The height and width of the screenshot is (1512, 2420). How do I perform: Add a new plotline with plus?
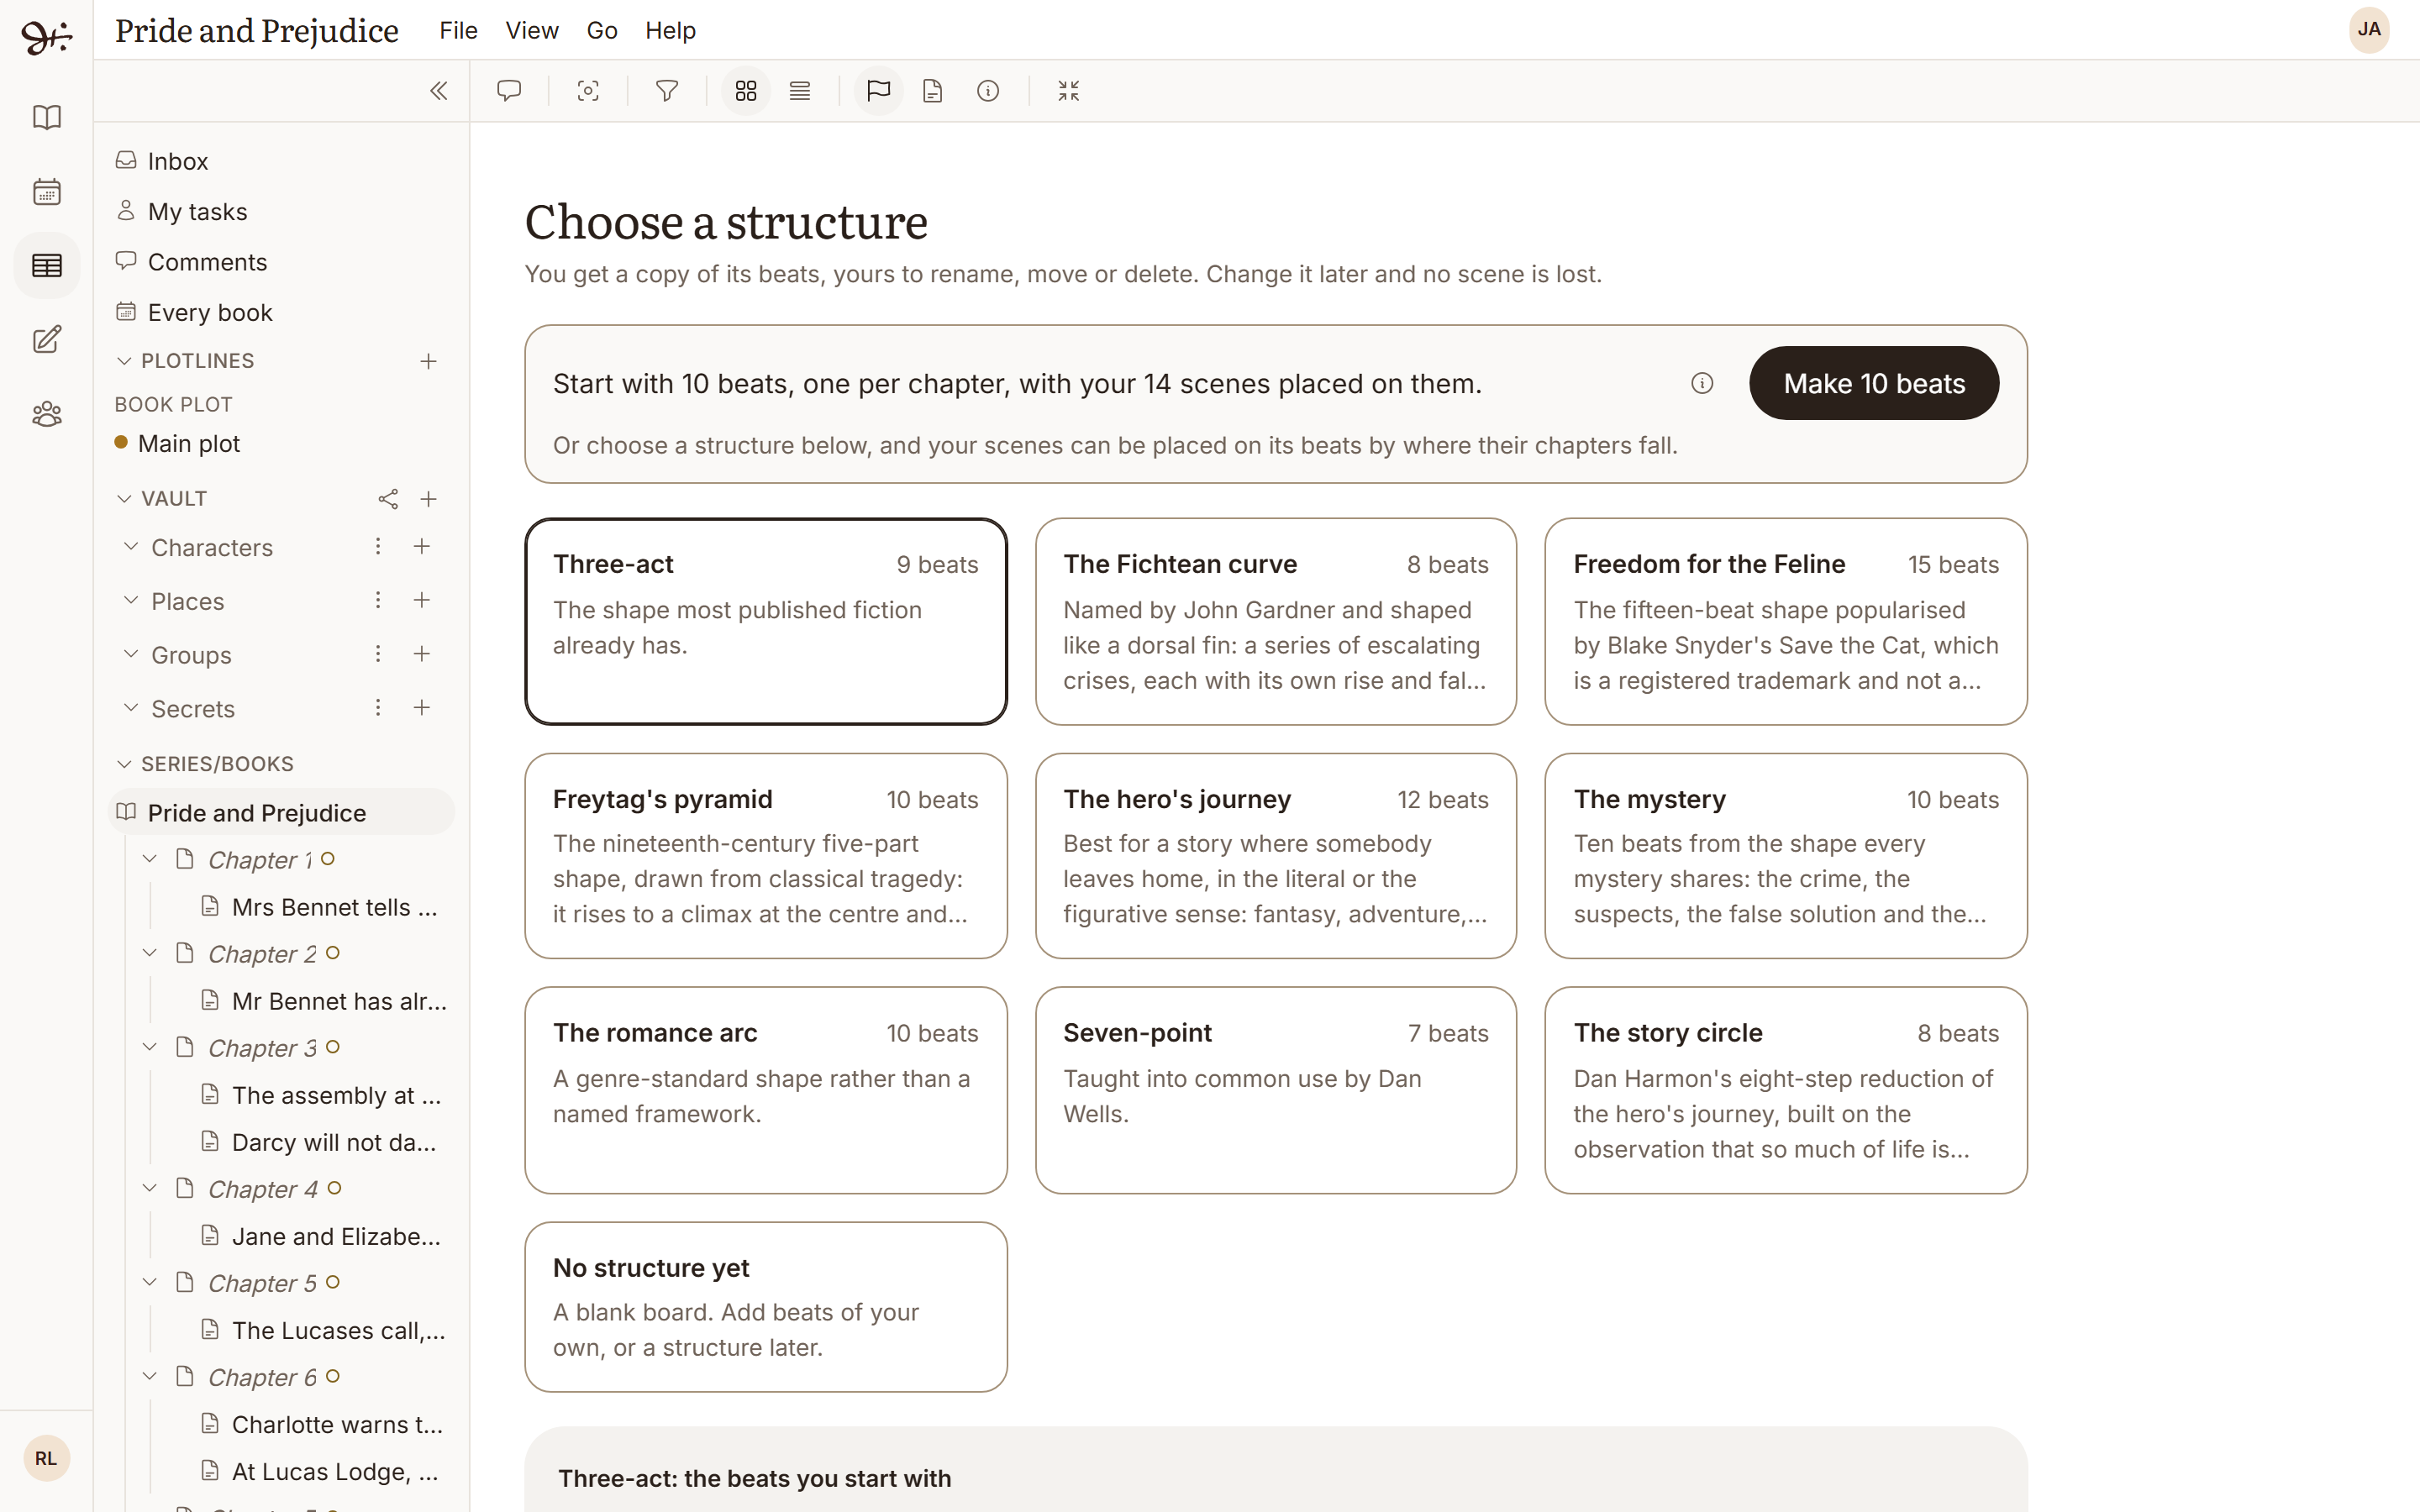(428, 361)
